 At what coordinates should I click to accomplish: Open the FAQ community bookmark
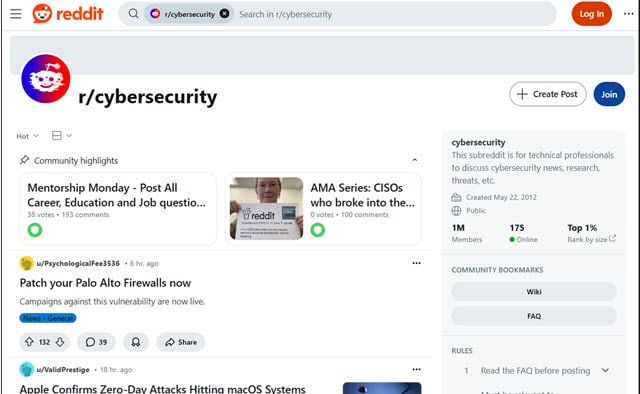pyautogui.click(x=534, y=316)
